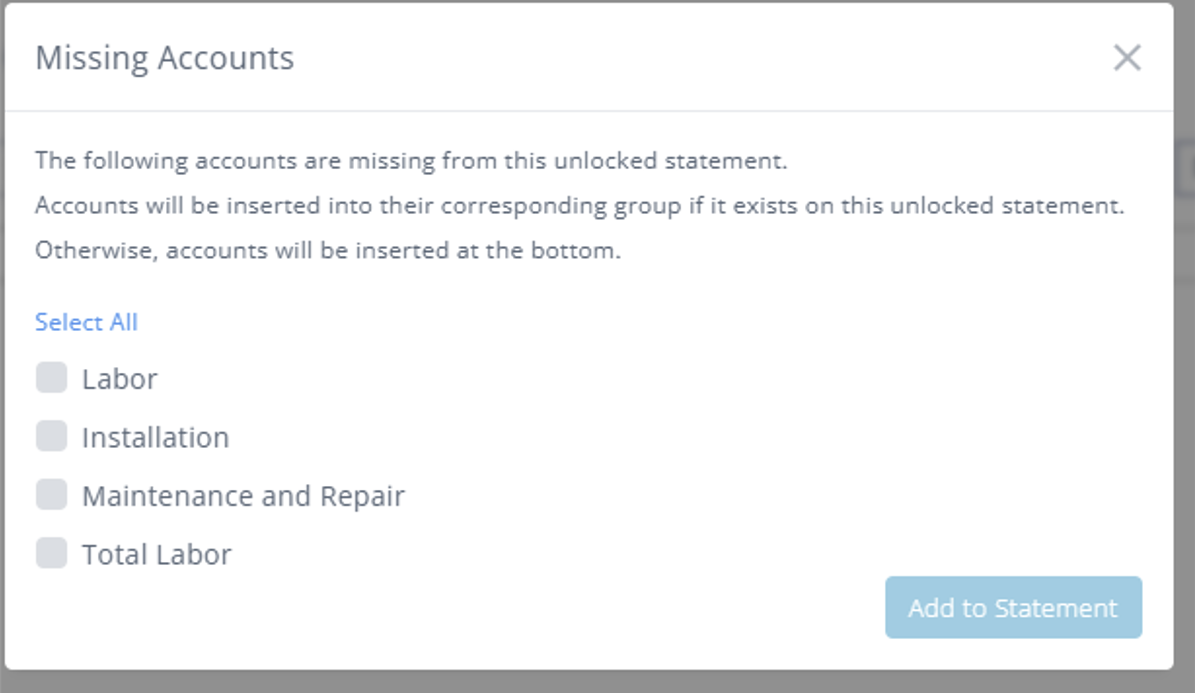The image size is (1195, 693).
Task: Click the Installation account label text
Action: click(x=155, y=437)
